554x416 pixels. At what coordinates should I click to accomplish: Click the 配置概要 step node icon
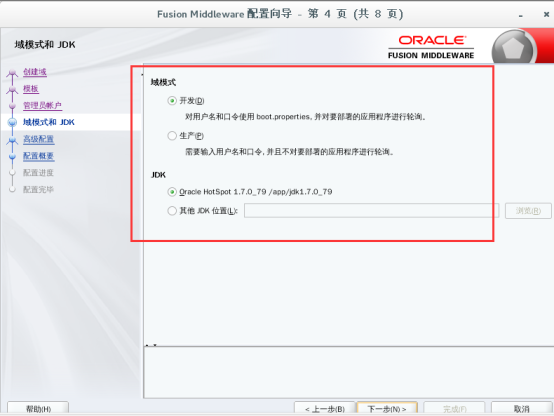click(12, 156)
